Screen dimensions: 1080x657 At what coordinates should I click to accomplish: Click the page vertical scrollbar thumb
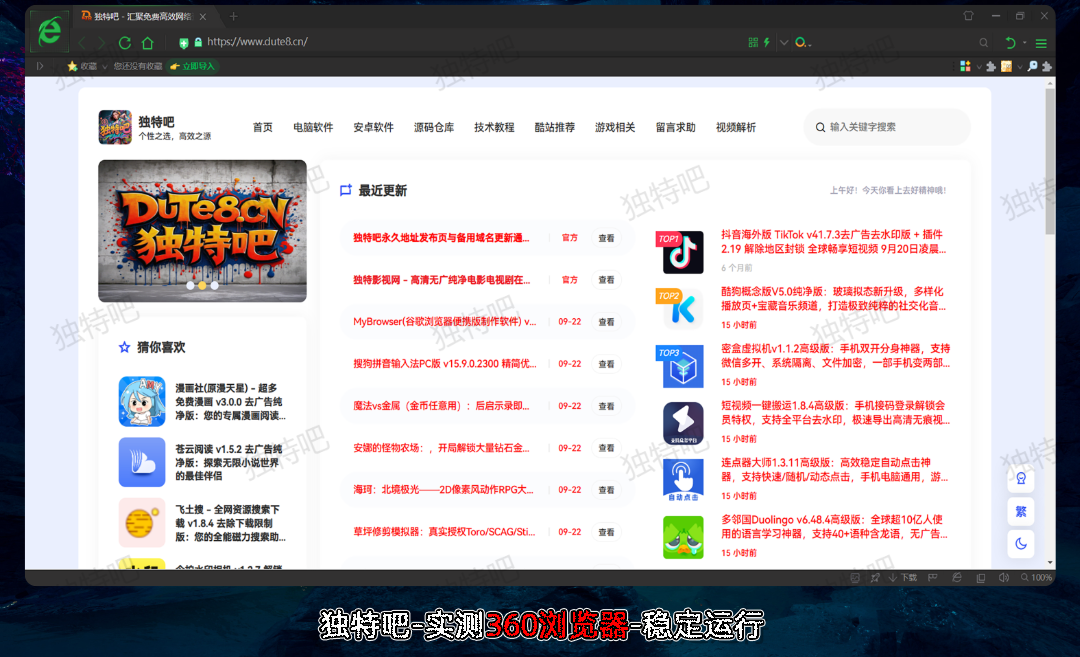1049,160
